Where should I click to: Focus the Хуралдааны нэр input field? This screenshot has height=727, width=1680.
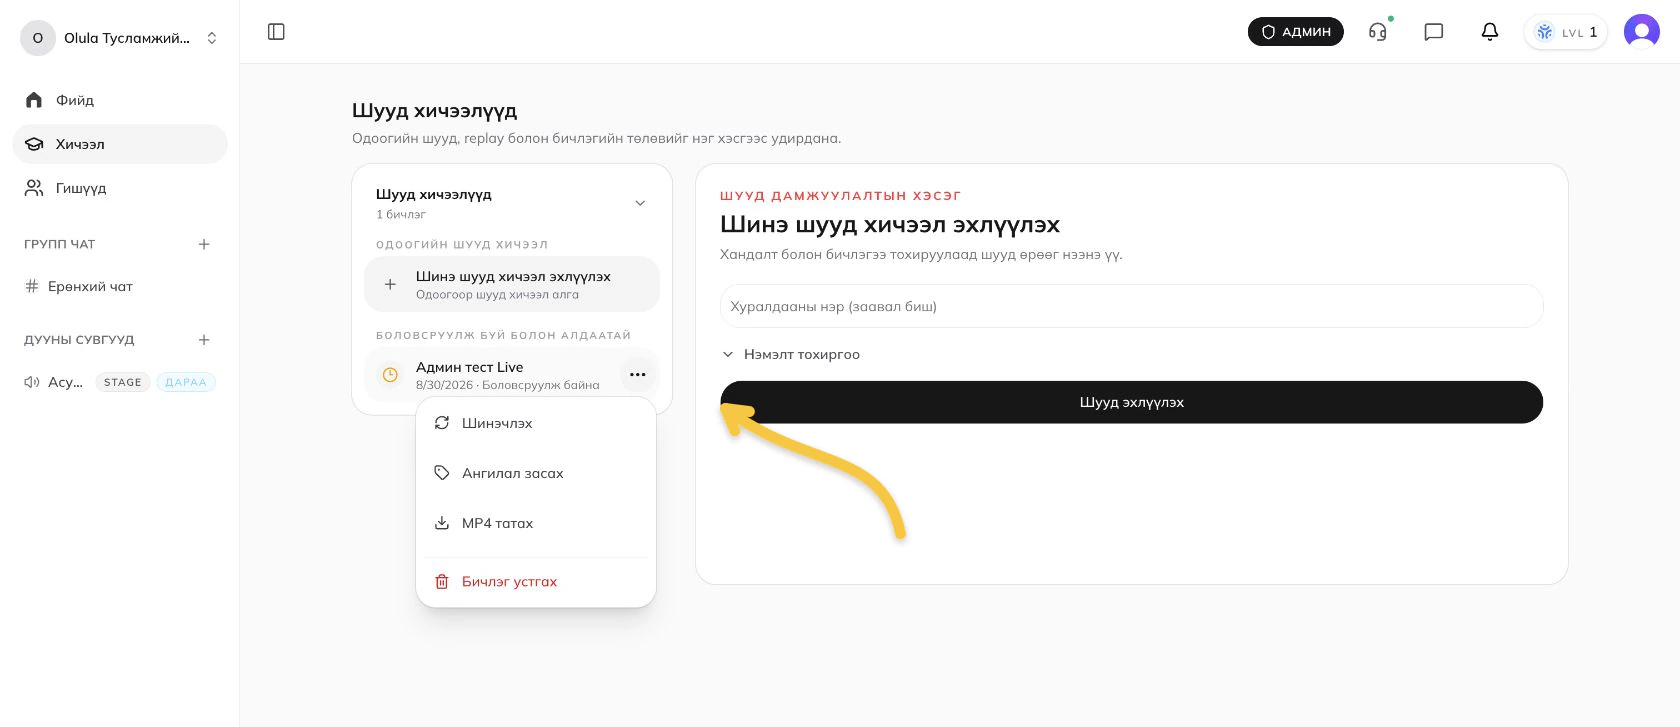(x=1132, y=306)
